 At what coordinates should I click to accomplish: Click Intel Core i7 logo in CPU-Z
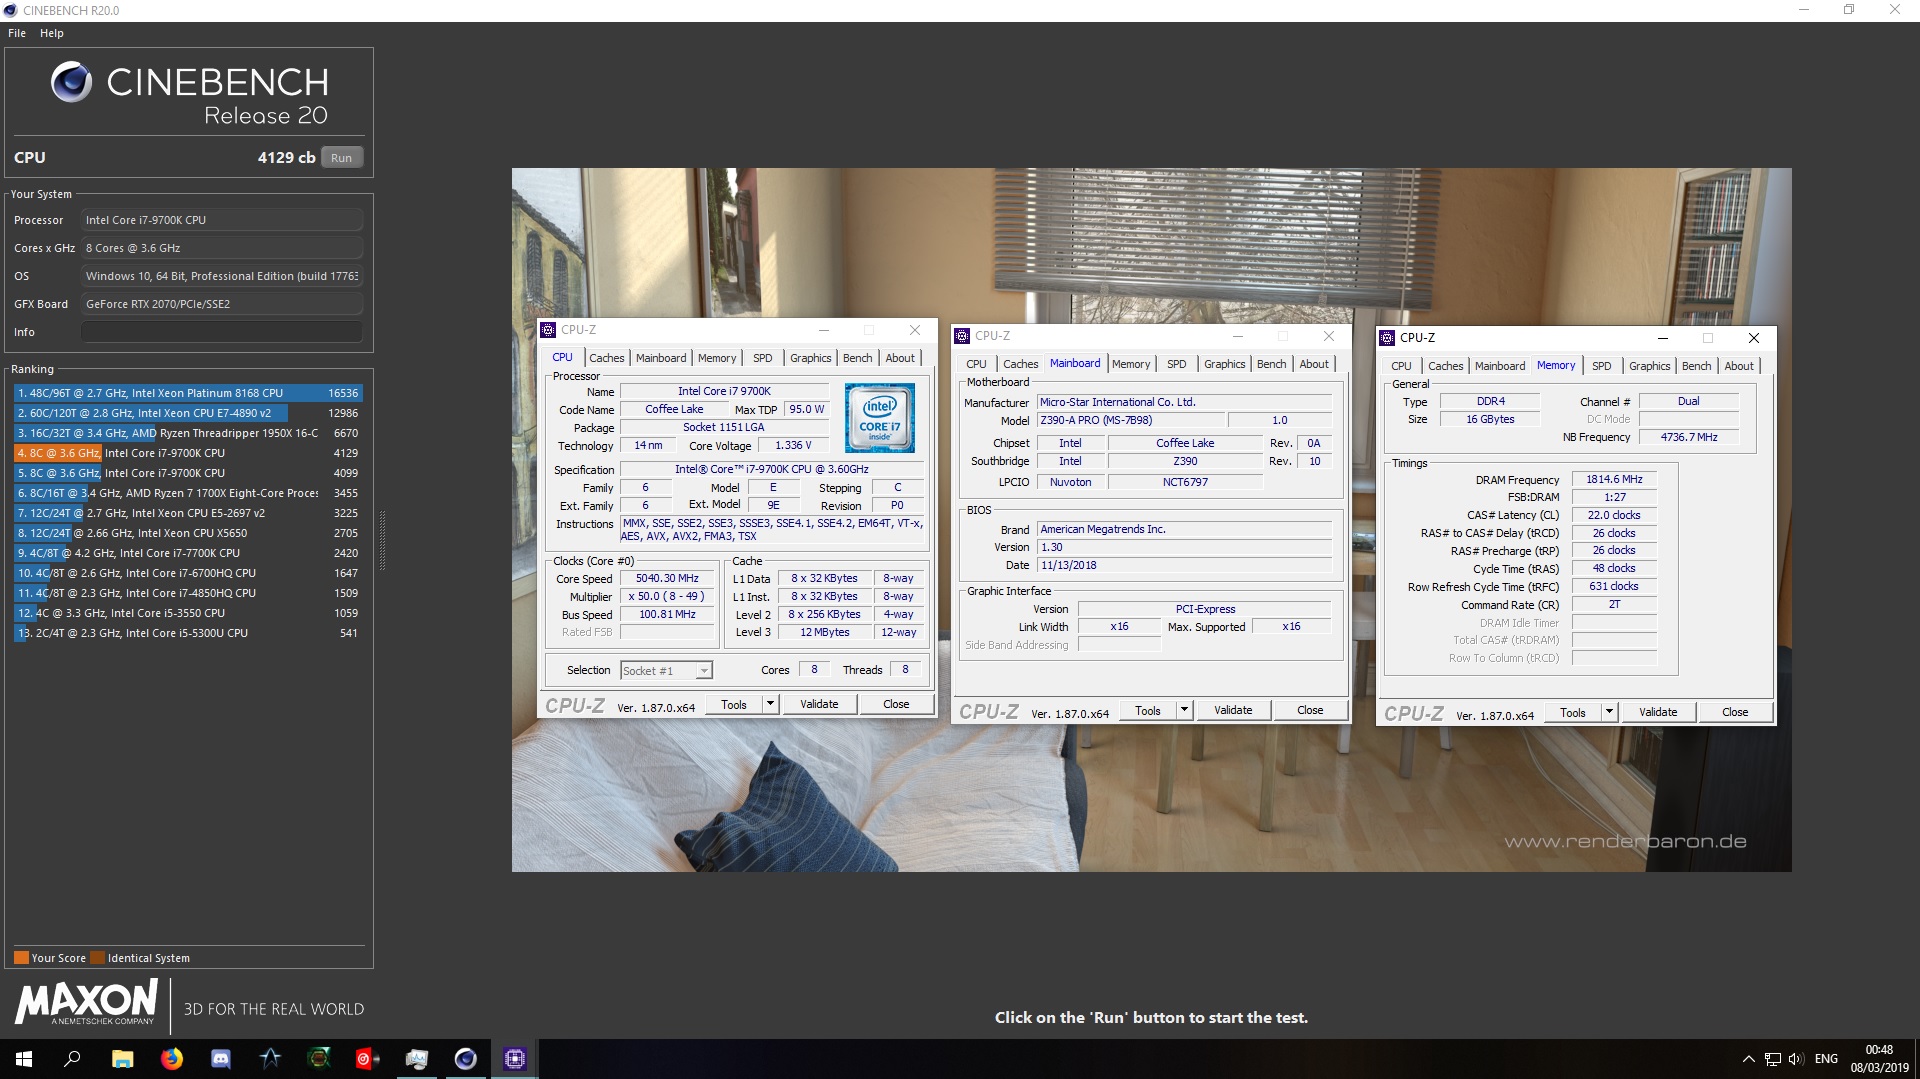880,418
